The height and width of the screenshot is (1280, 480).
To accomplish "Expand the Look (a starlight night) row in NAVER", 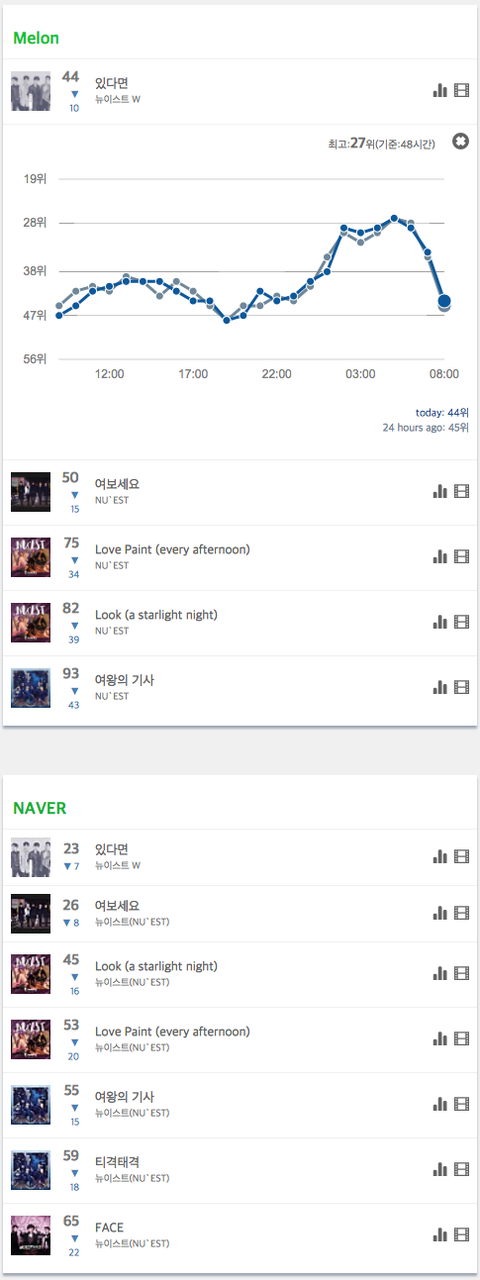I will 240,974.
